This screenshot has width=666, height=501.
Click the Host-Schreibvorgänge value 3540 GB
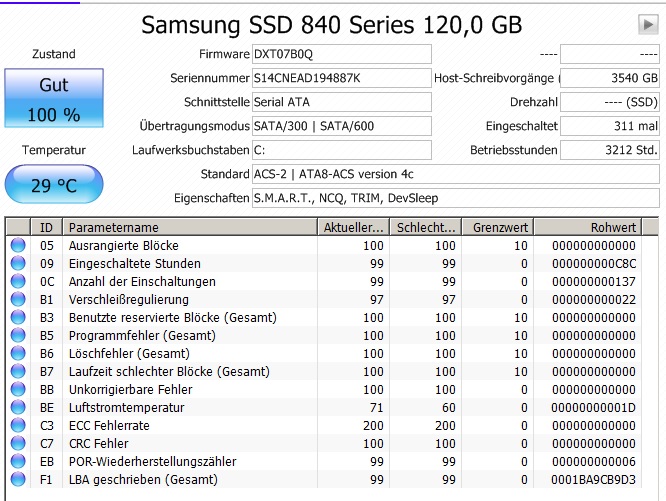610,78
